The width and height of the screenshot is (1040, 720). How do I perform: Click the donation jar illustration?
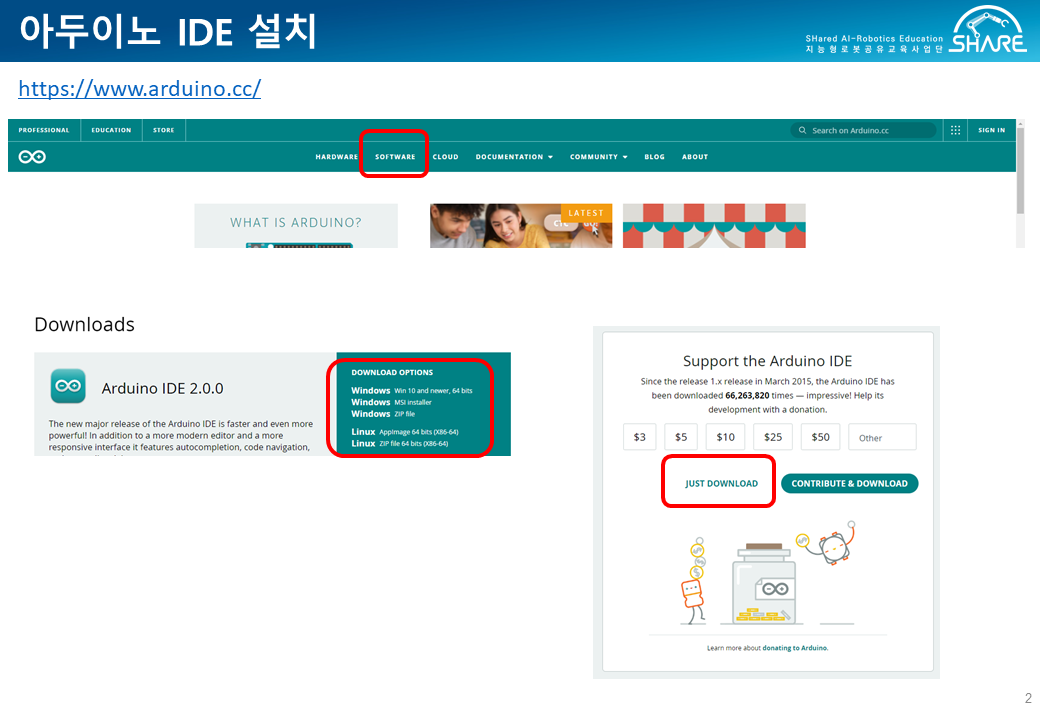click(x=766, y=583)
